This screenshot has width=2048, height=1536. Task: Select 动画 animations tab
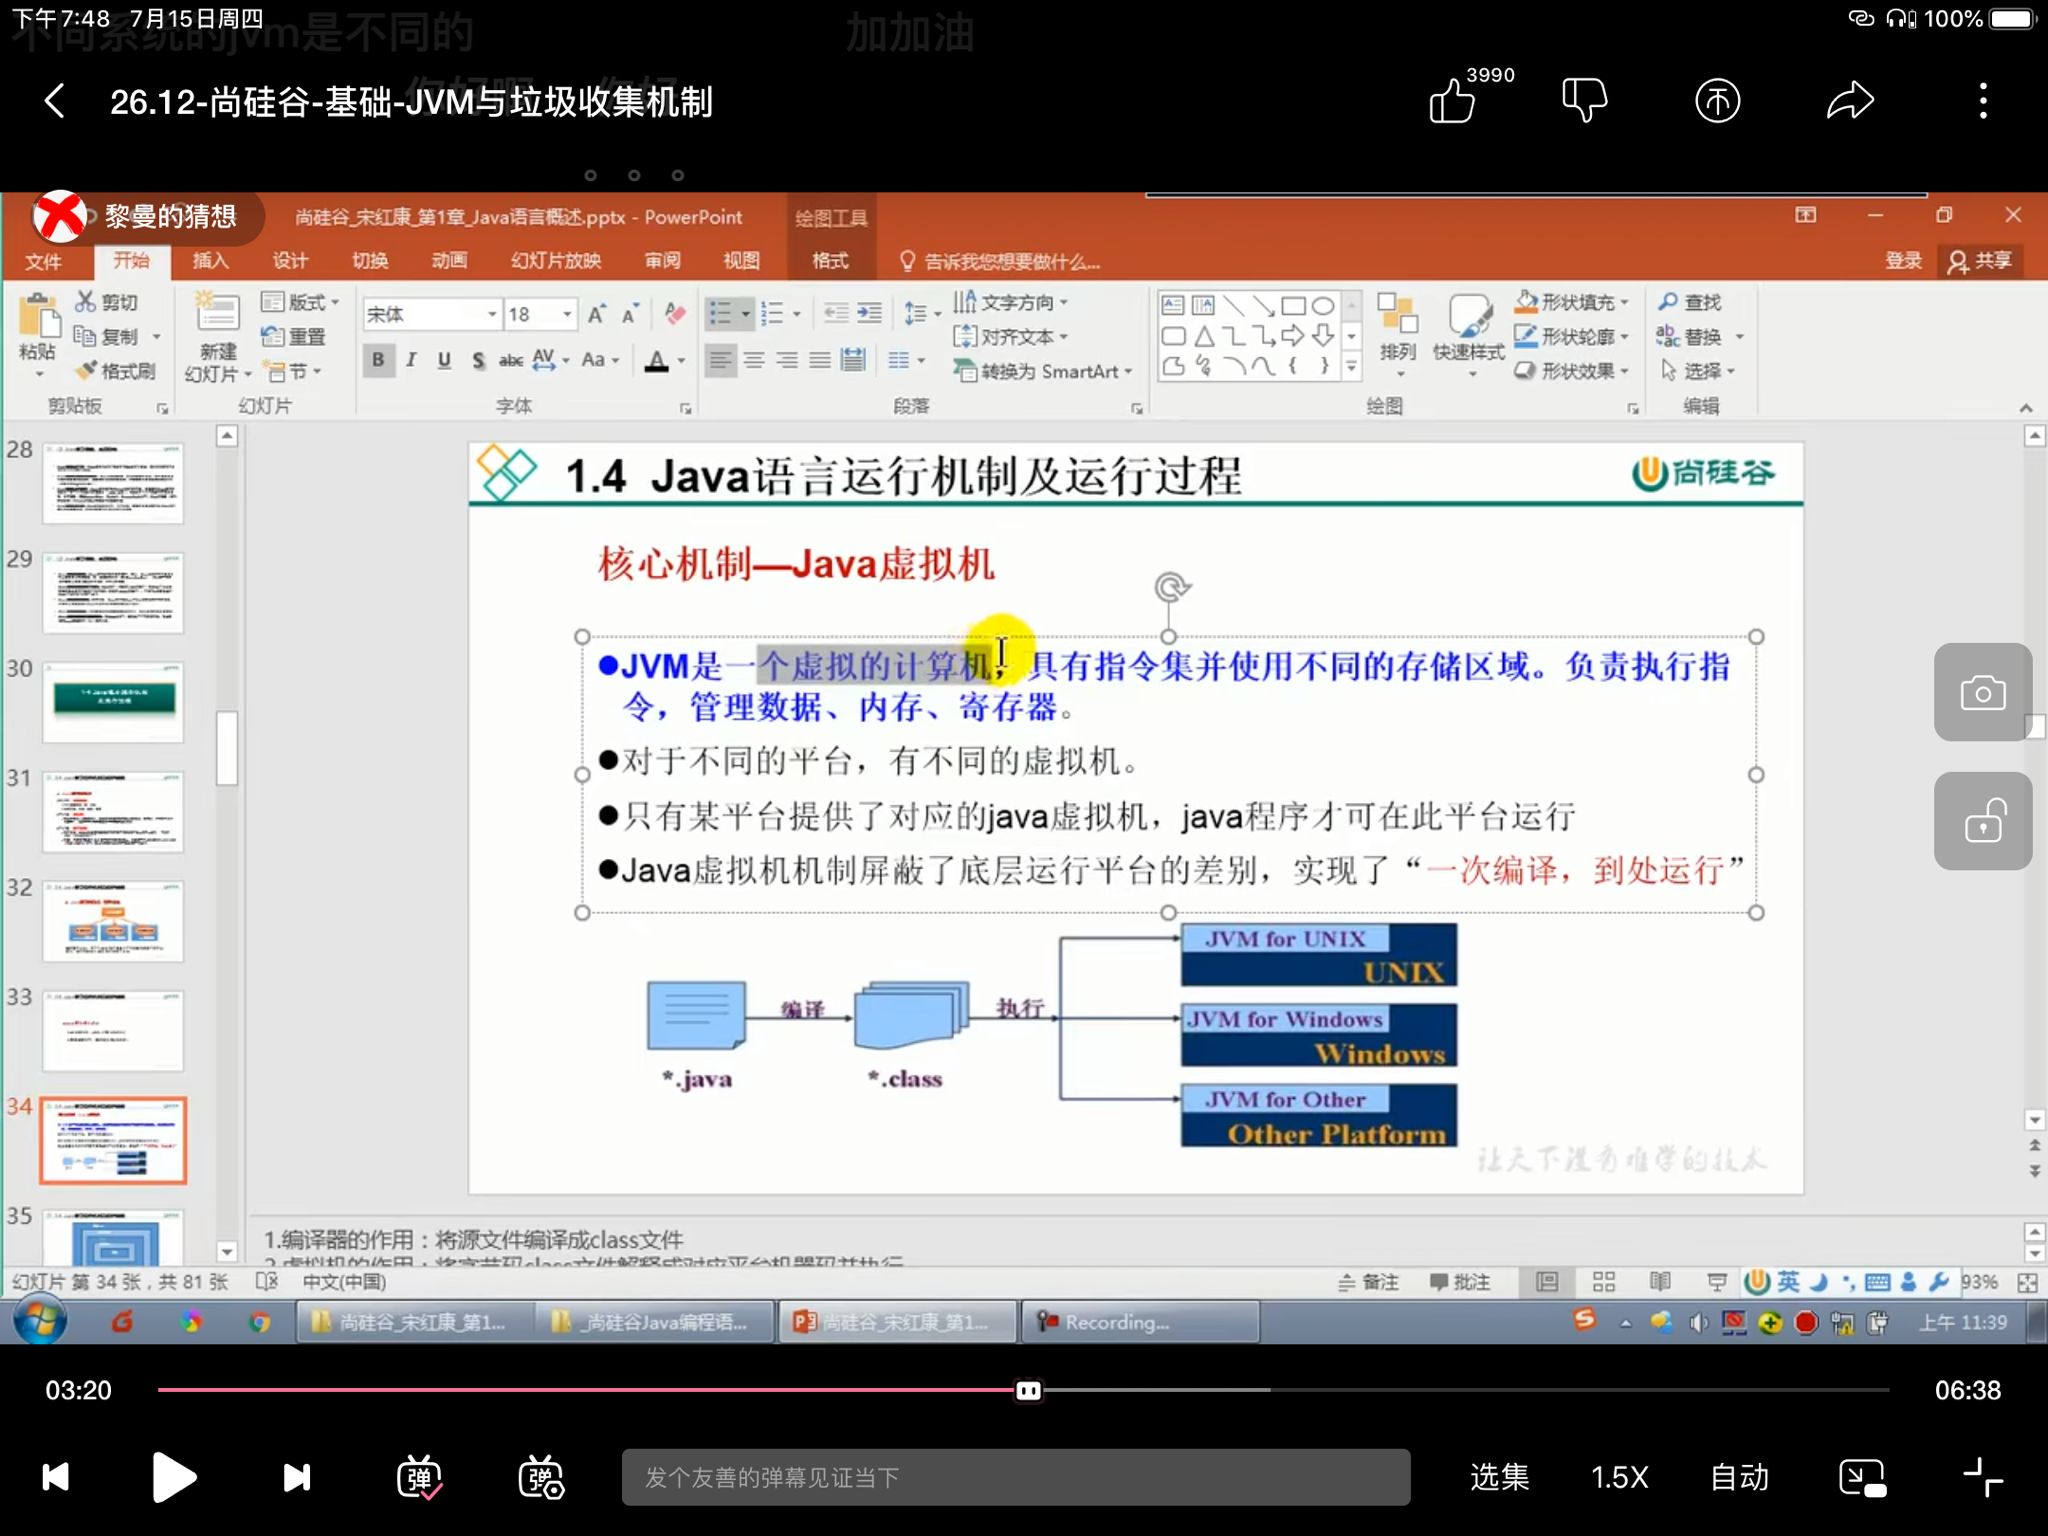[448, 261]
